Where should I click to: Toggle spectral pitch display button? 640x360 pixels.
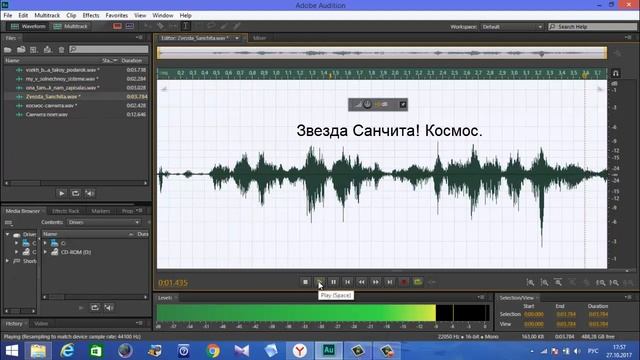(130, 27)
